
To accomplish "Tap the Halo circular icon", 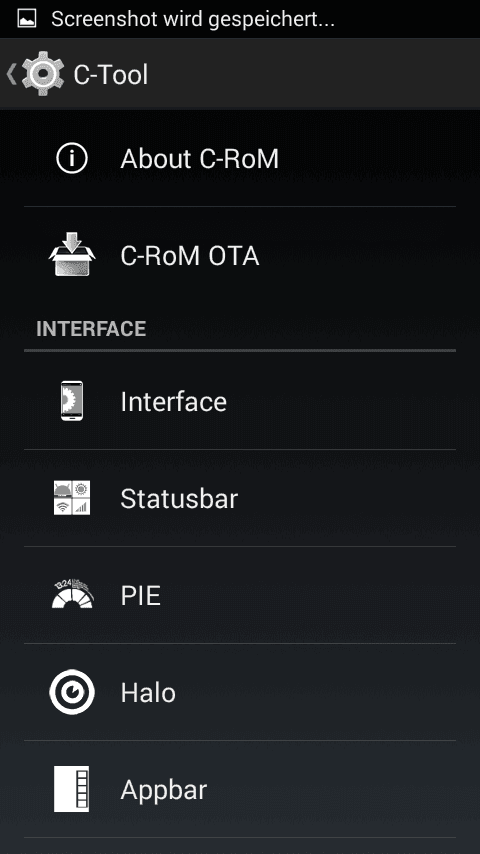I will [72, 692].
